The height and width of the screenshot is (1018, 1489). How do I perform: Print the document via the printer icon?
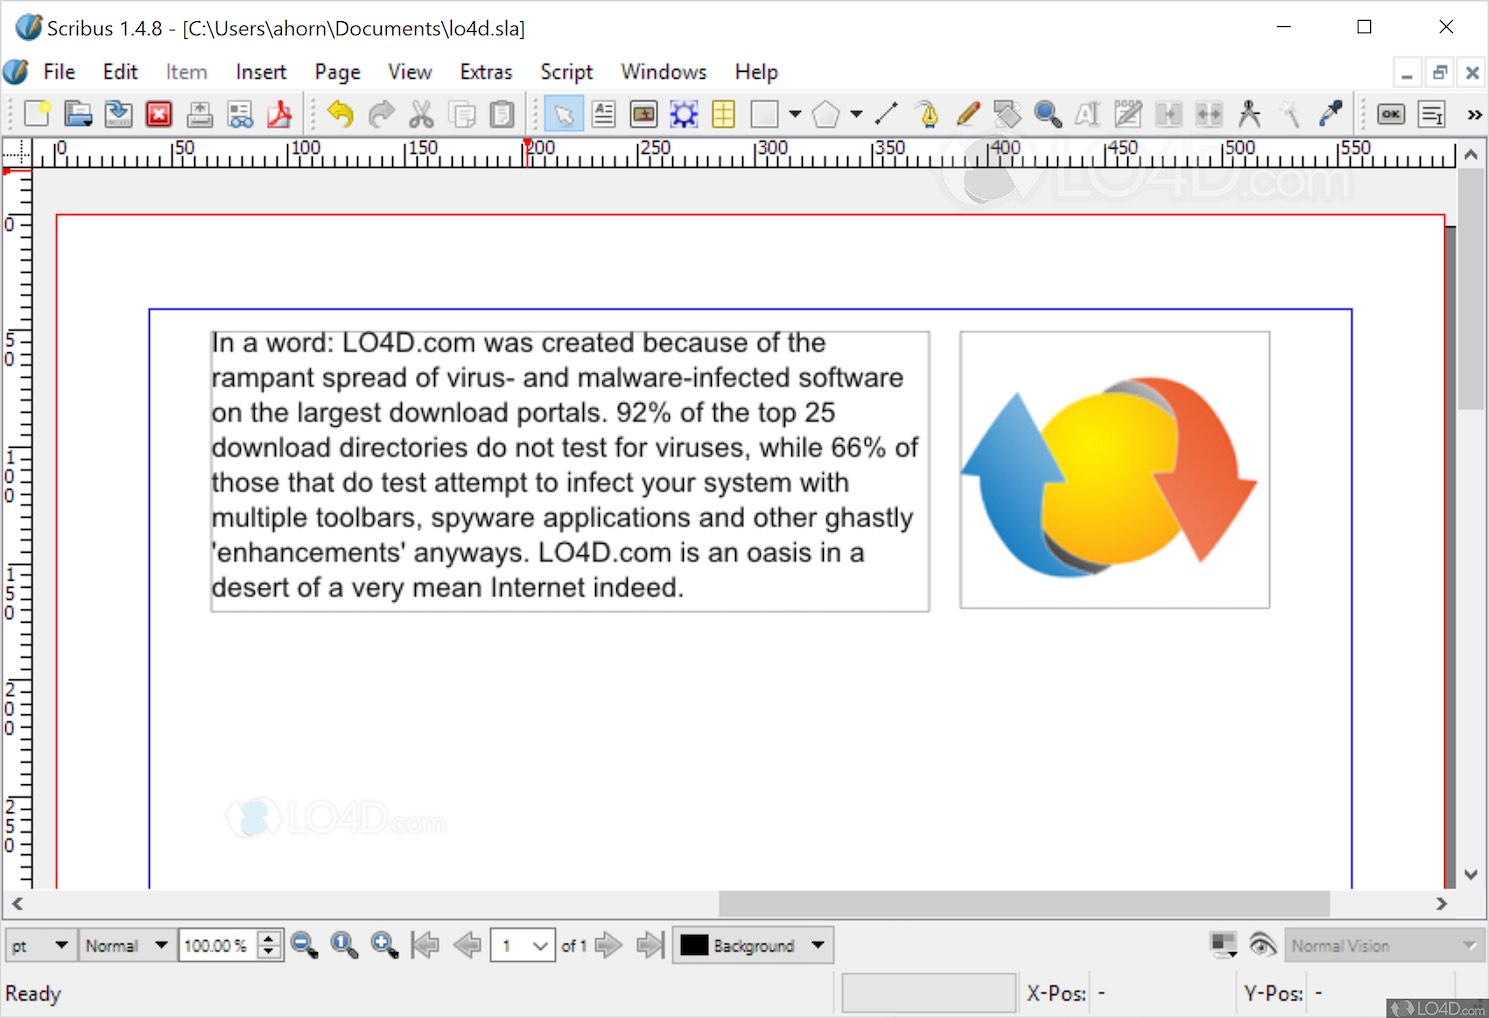(x=199, y=114)
